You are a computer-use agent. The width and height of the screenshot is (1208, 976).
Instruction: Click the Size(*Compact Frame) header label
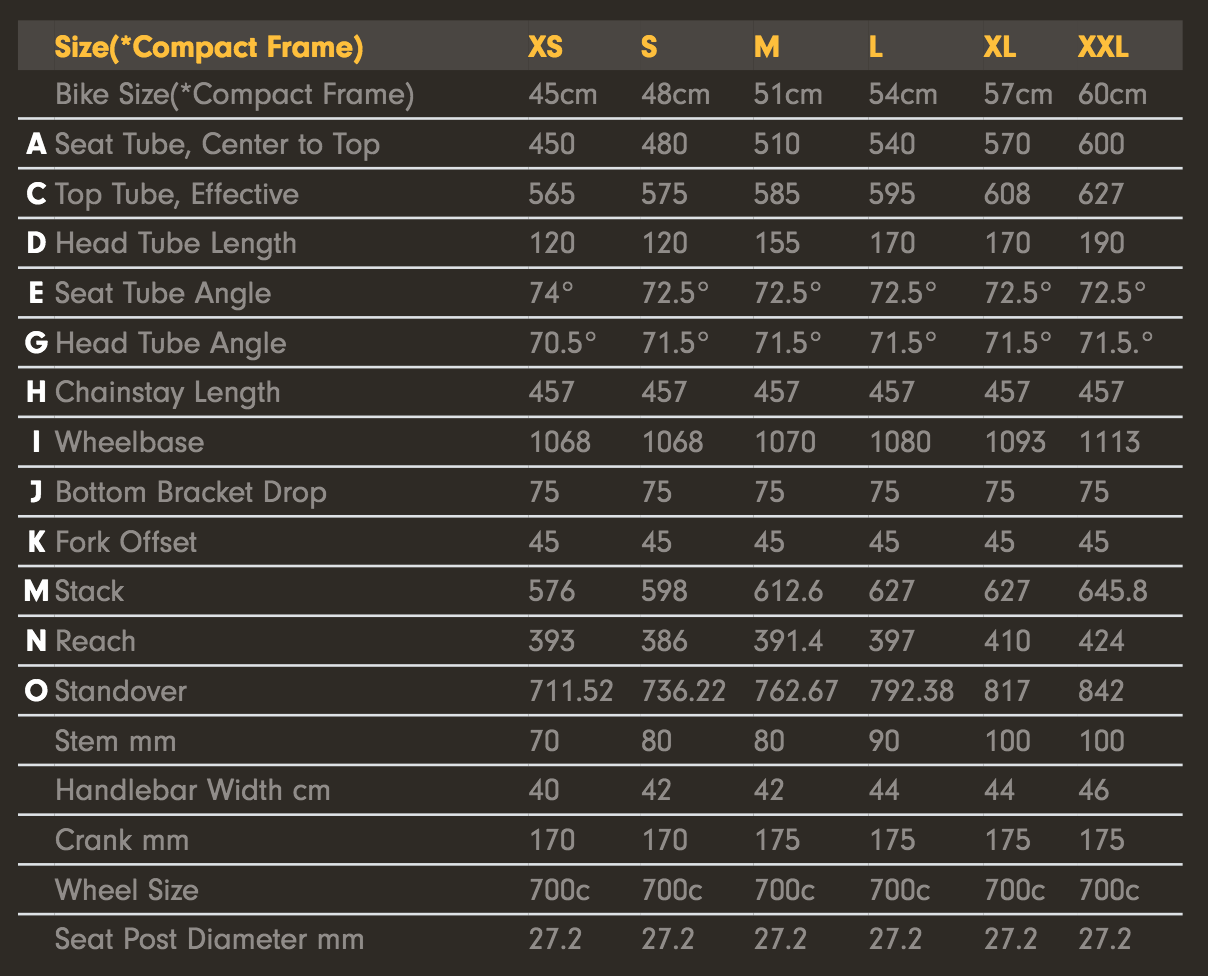[208, 47]
